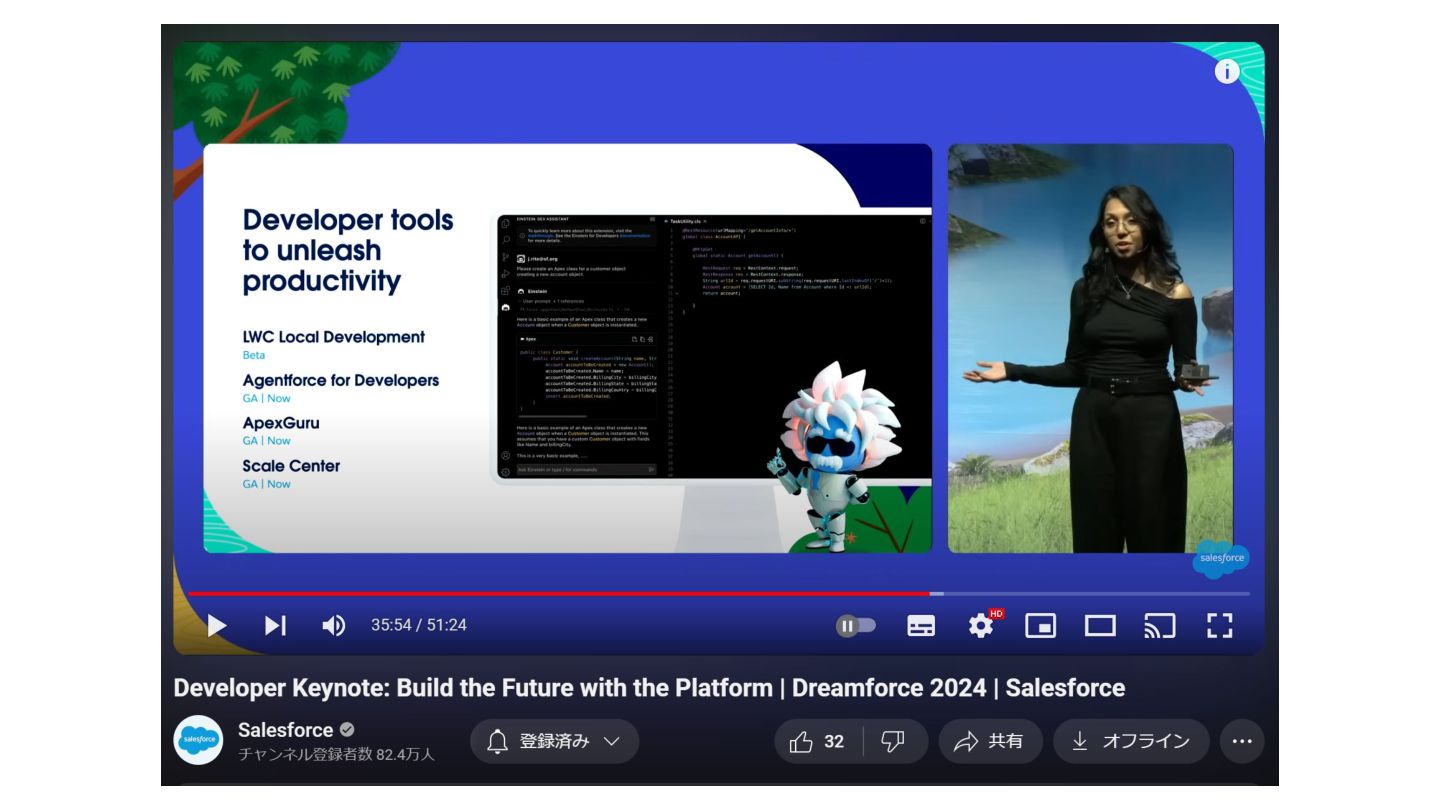
Task: Mute the video volume
Action: [x=333, y=626]
